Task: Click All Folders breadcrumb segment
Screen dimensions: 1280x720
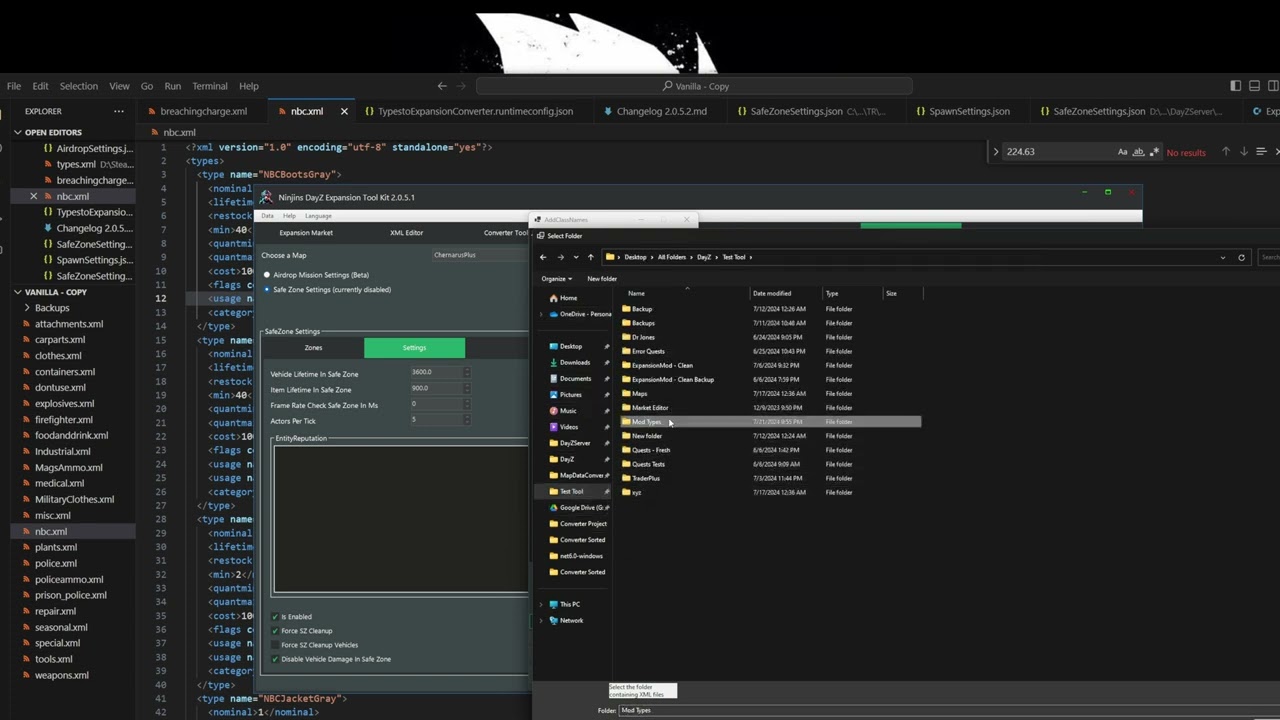Action: [x=672, y=257]
